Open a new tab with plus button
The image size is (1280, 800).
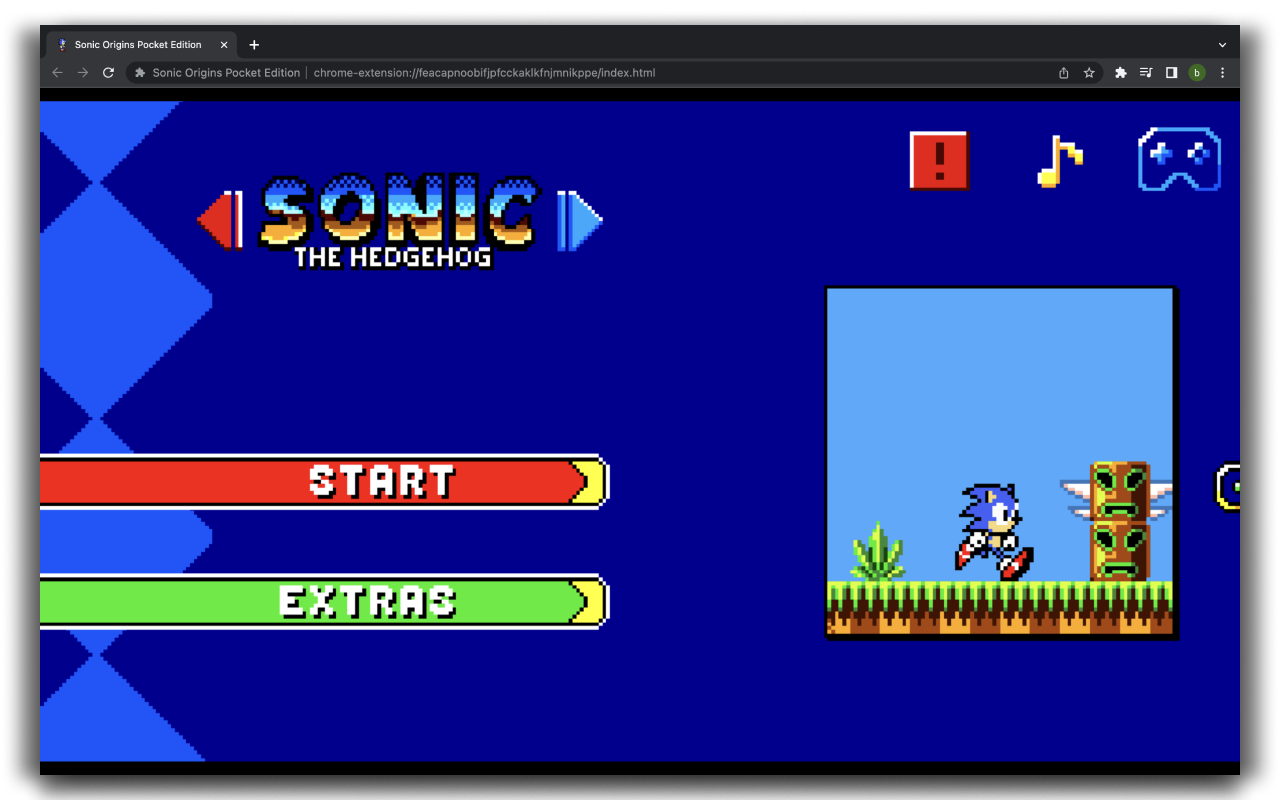pos(254,45)
